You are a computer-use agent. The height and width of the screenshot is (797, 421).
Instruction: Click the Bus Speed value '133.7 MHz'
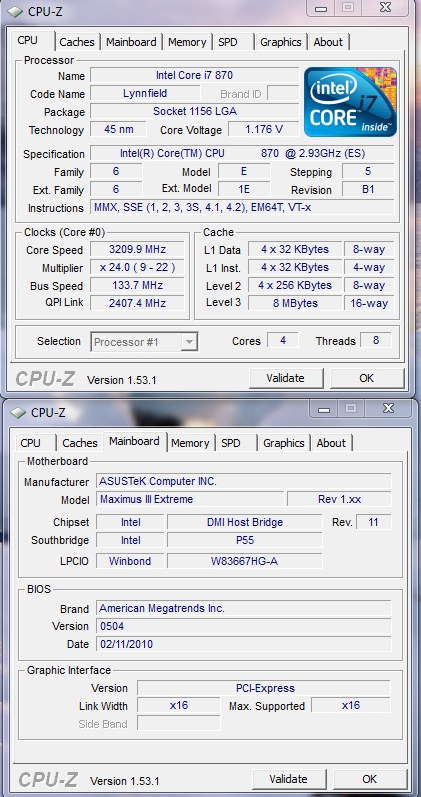(x=137, y=286)
